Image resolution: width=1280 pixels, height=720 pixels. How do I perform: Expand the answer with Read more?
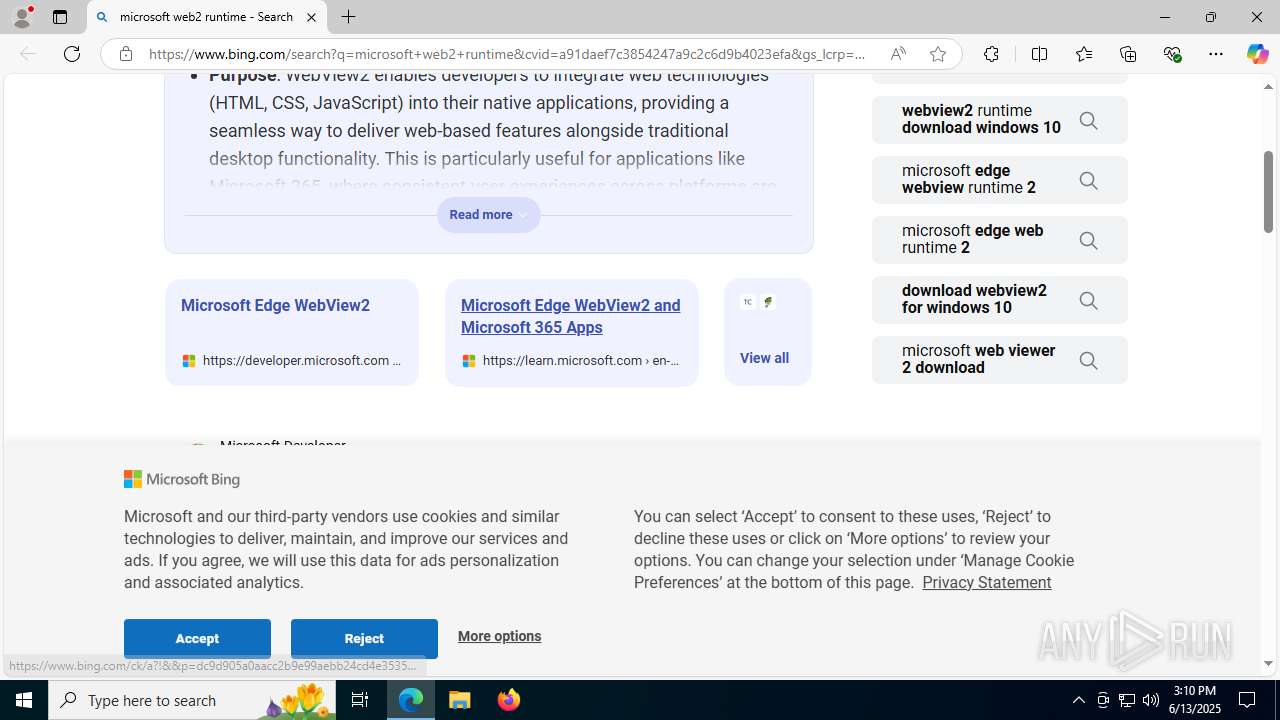click(x=488, y=215)
